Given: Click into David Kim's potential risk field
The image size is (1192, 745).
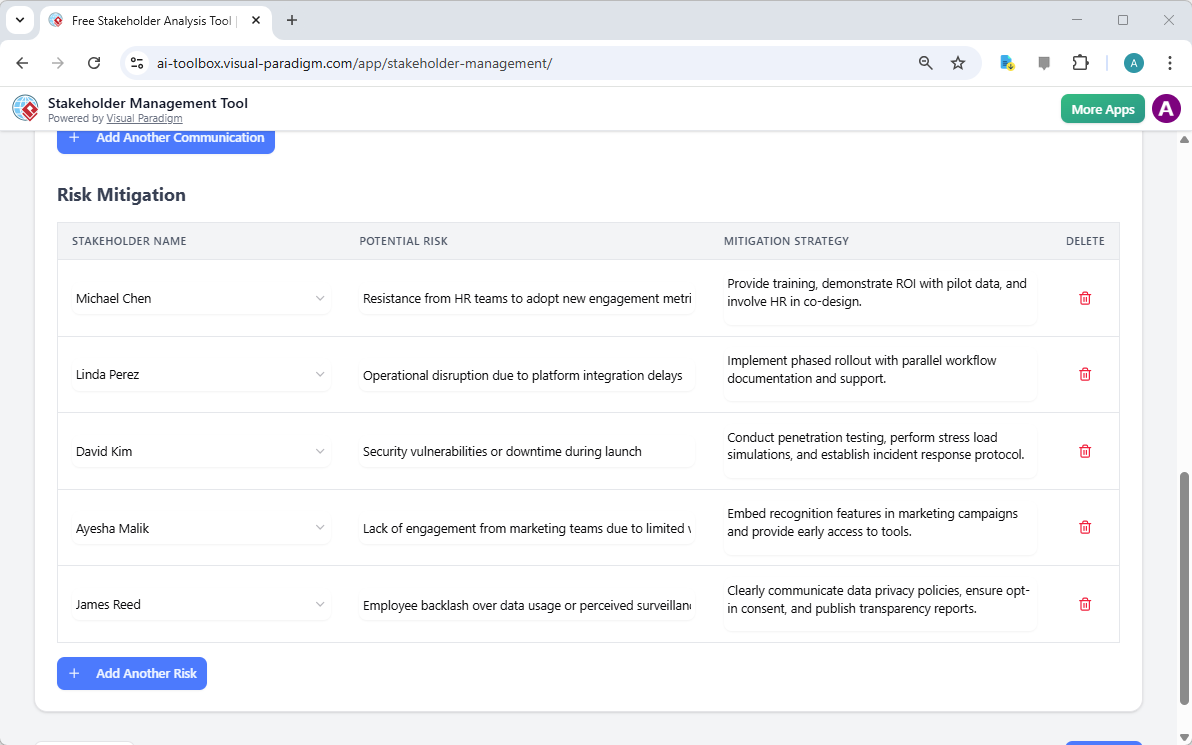Looking at the screenshot, I should tap(525, 451).
